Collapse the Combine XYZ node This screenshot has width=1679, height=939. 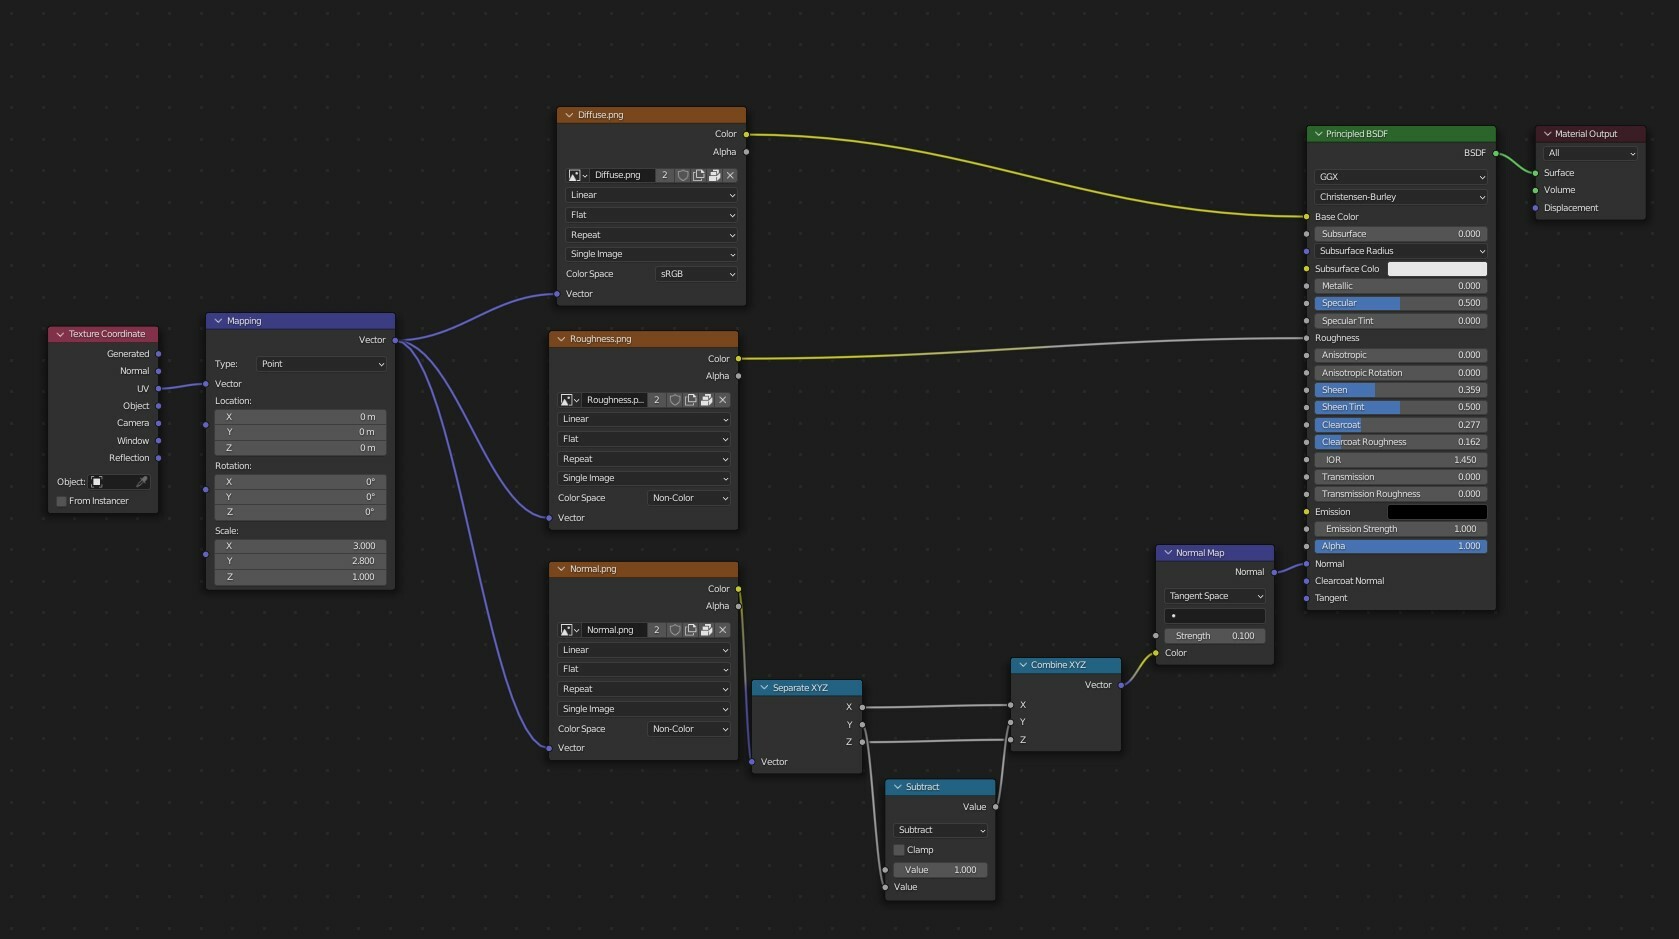(x=1022, y=665)
